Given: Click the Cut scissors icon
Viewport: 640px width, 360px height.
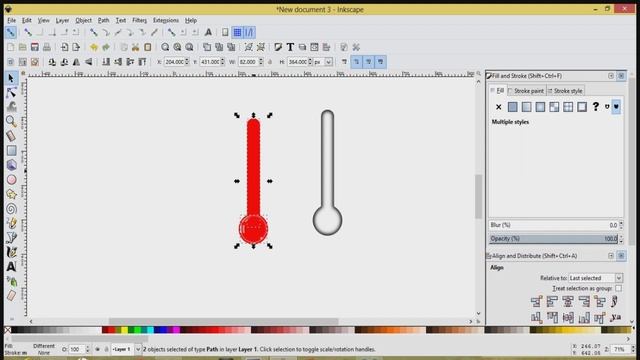Looking at the screenshot, I should click(136, 47).
